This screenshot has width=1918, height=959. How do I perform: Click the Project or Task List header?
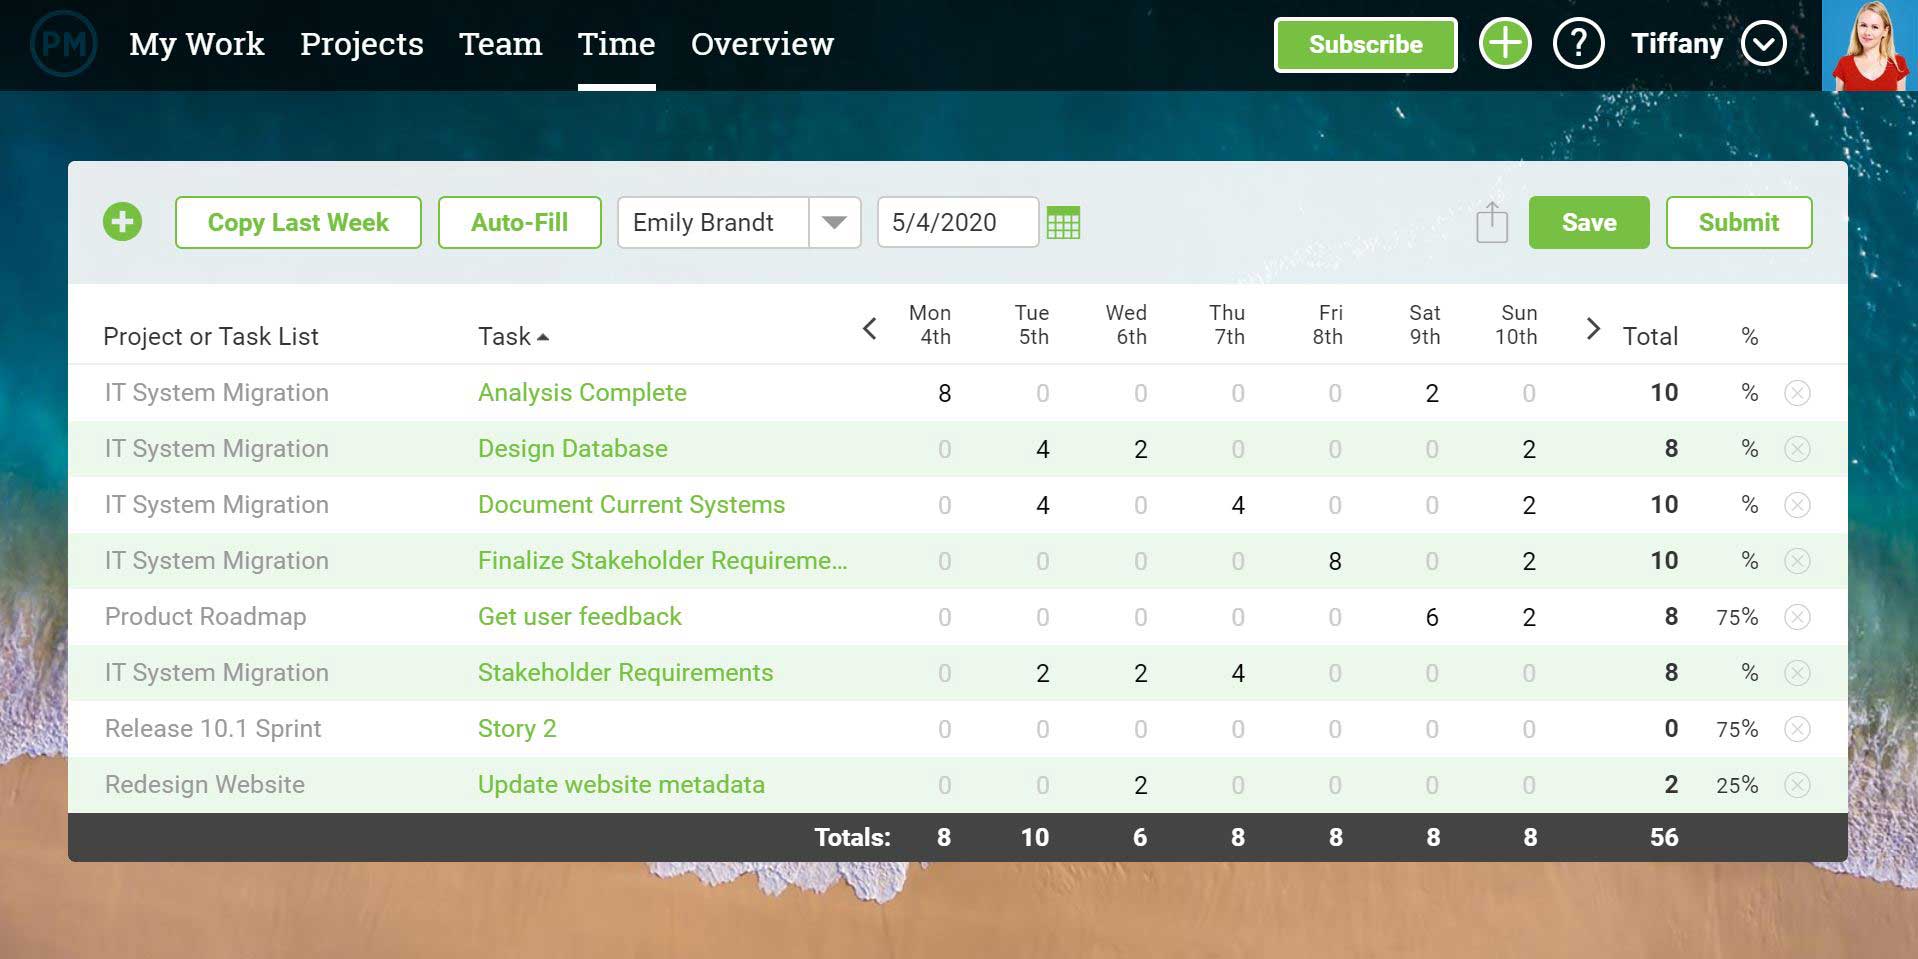tap(211, 337)
